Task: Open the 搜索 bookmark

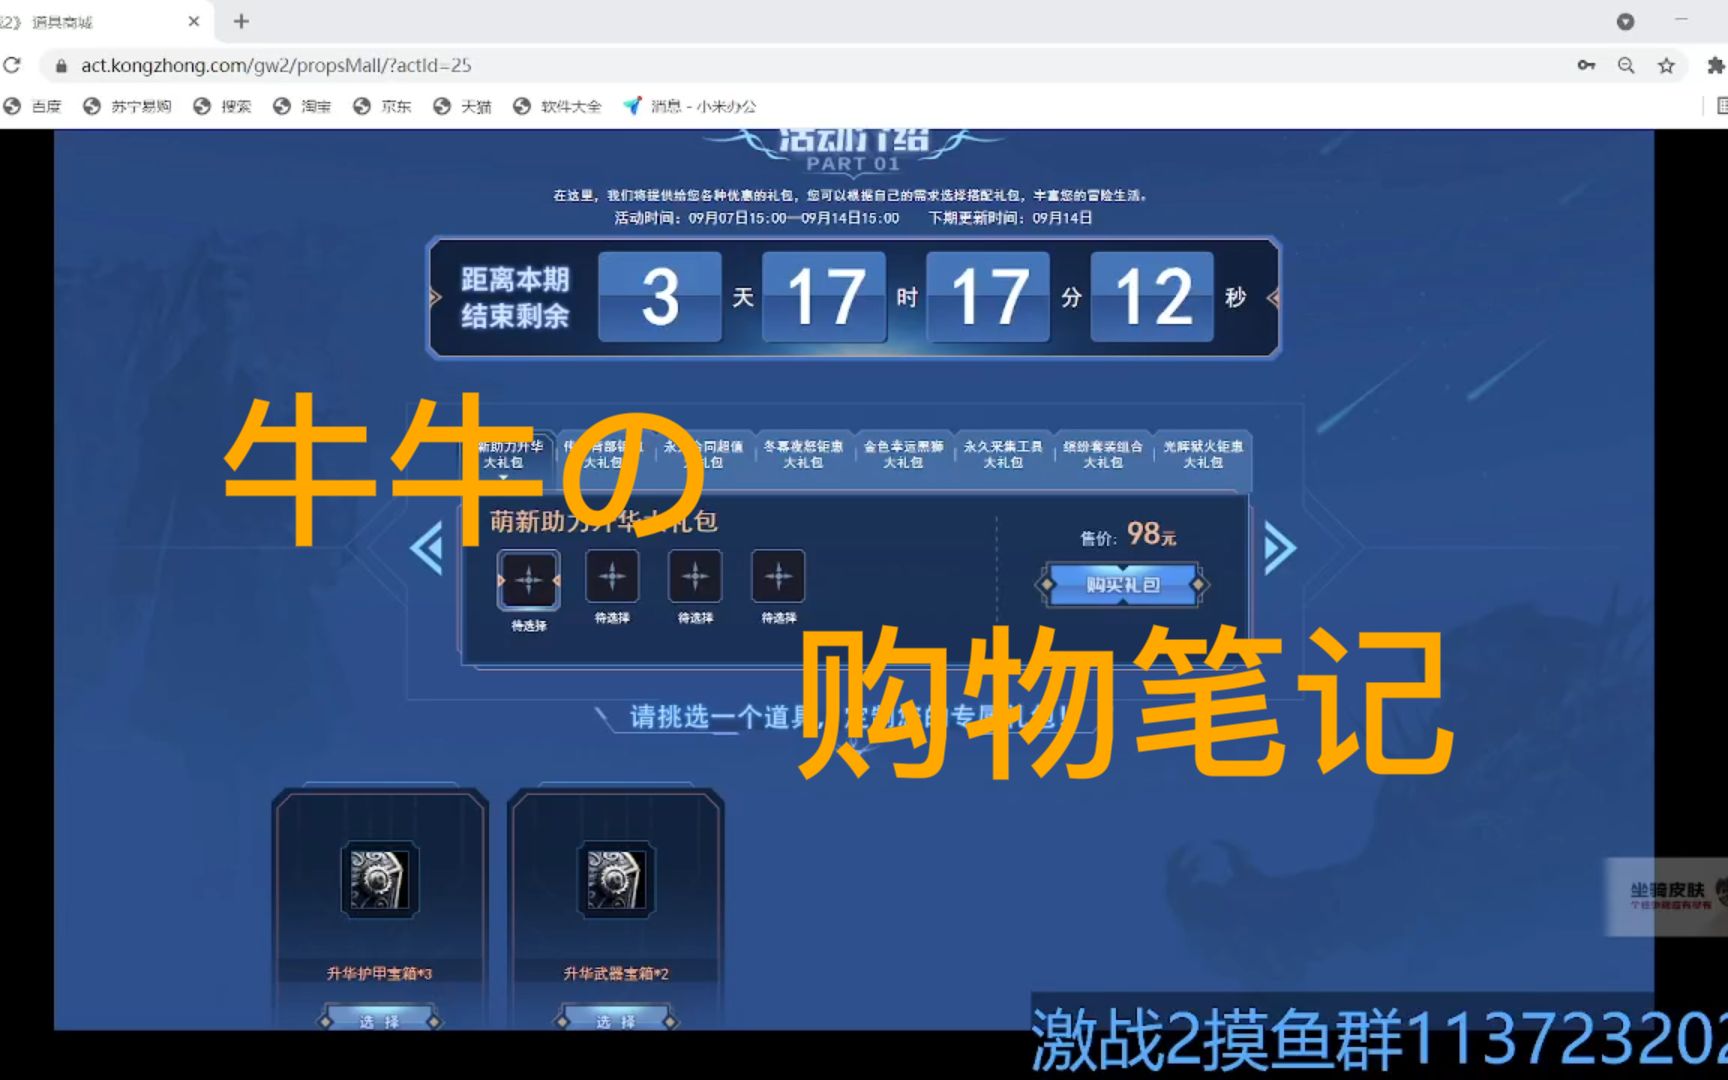Action: (x=222, y=106)
